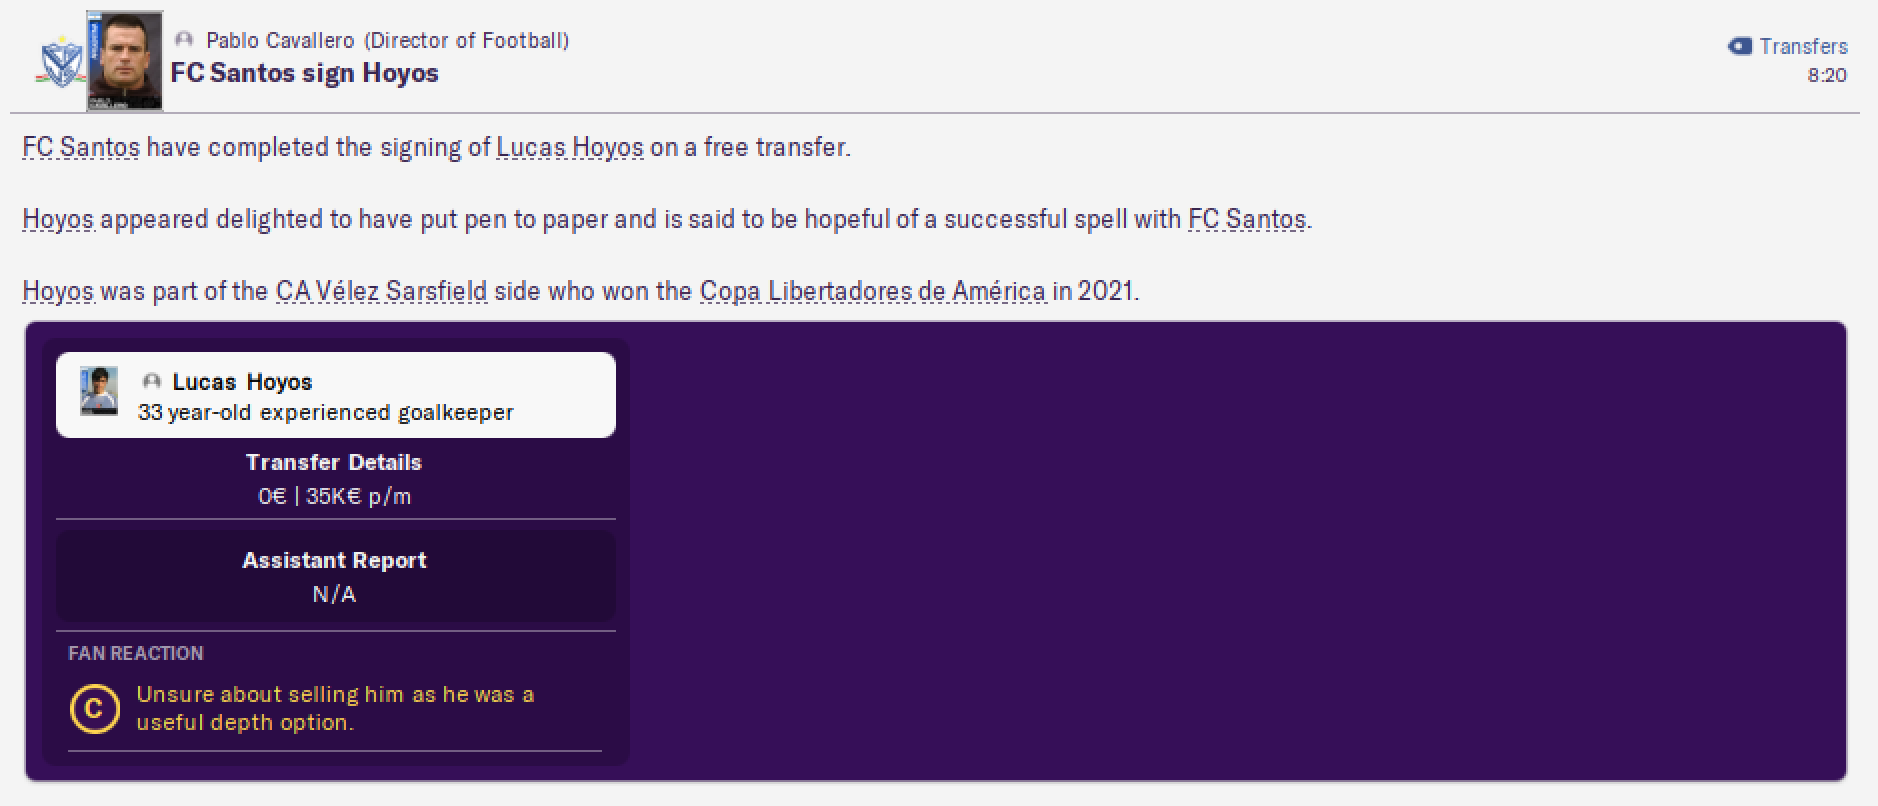This screenshot has width=1878, height=806.
Task: Open Pablo Cavallero's portrait photo
Action: tap(125, 61)
